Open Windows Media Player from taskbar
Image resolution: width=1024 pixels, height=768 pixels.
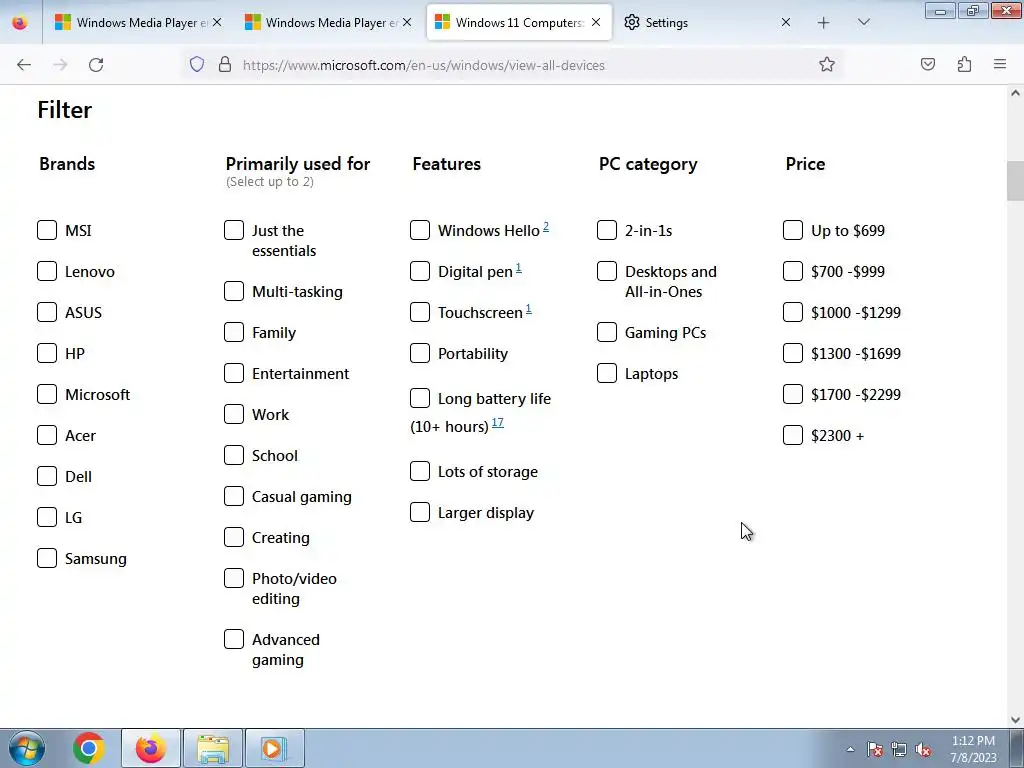pos(275,748)
